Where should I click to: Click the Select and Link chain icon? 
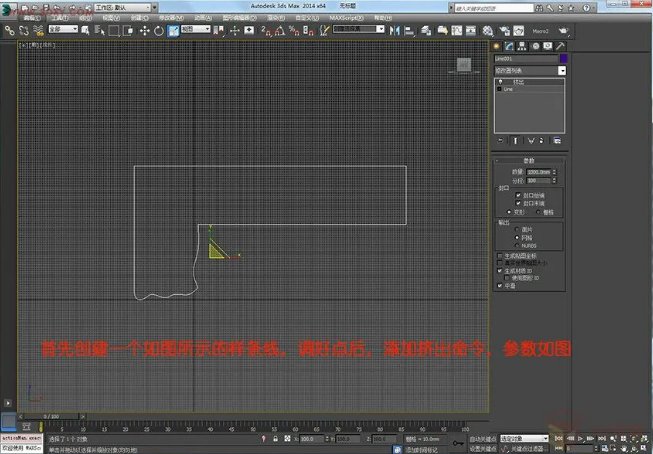[9, 30]
